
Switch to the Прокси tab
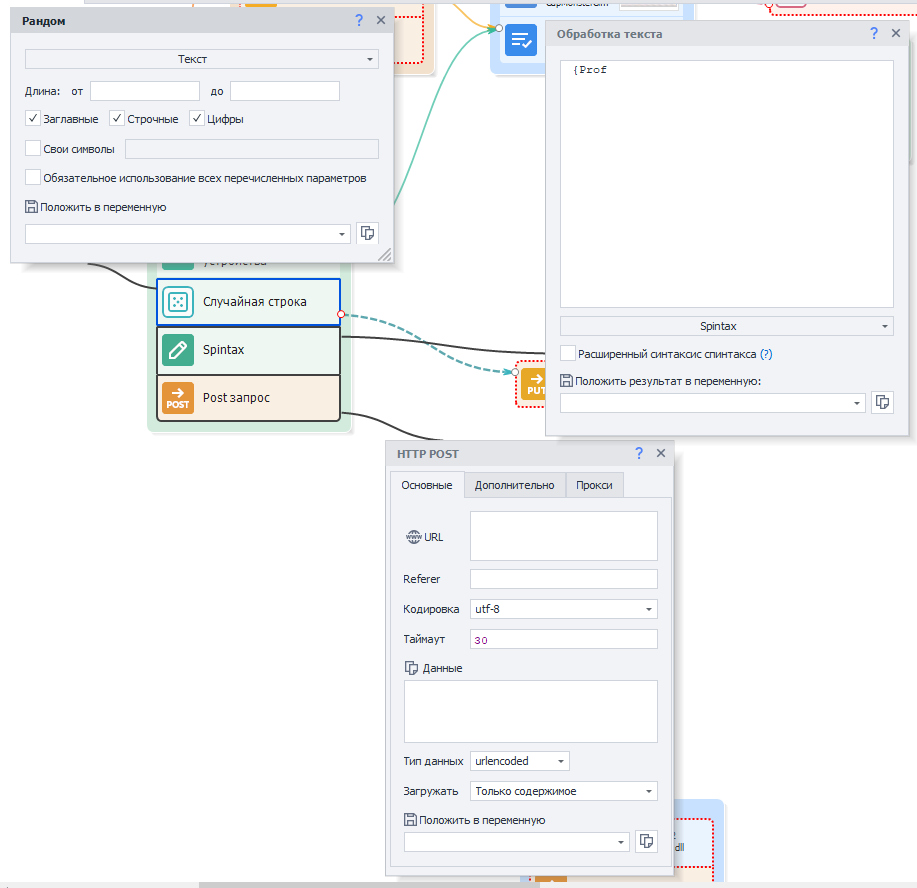point(594,485)
